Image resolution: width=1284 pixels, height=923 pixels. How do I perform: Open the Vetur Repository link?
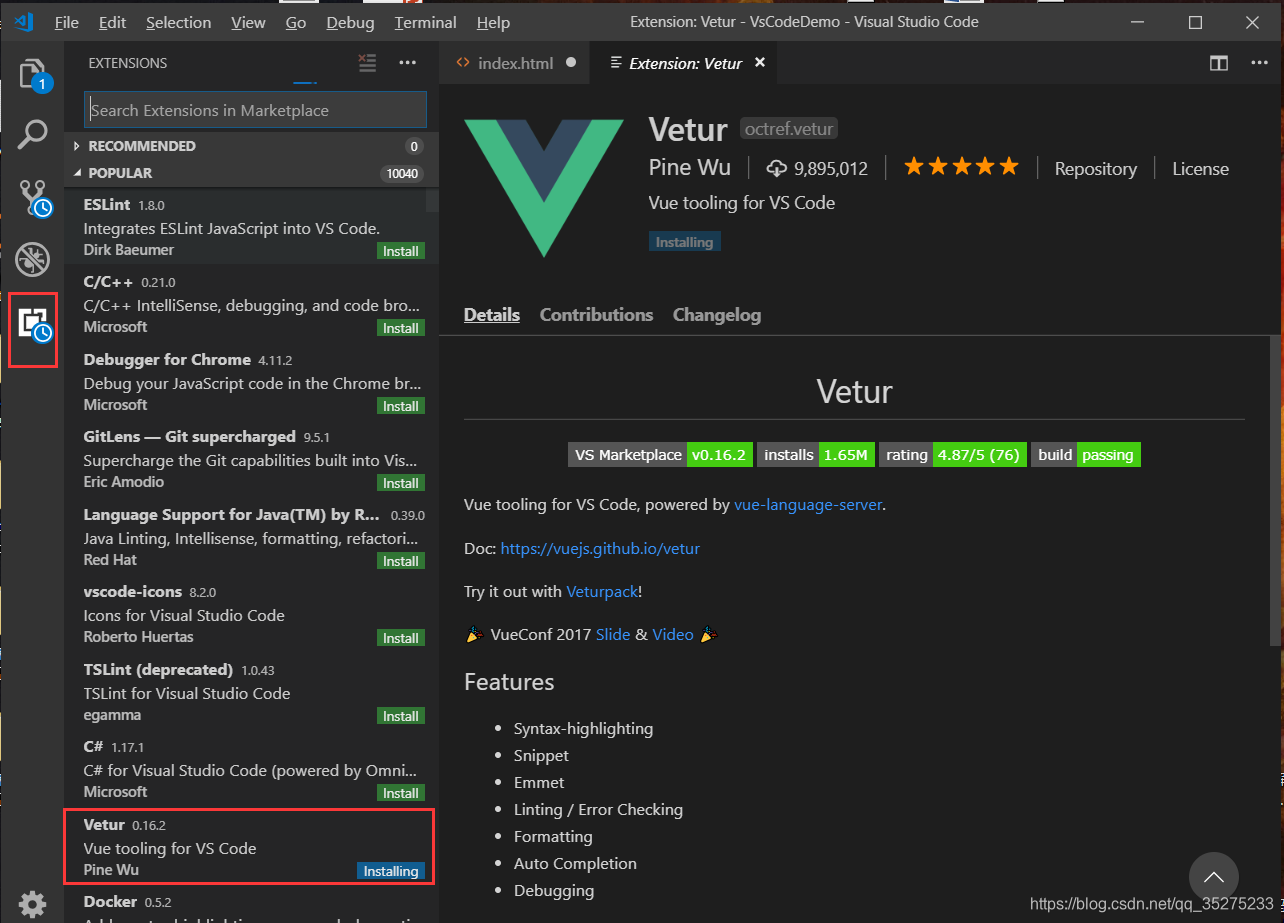[1095, 168]
